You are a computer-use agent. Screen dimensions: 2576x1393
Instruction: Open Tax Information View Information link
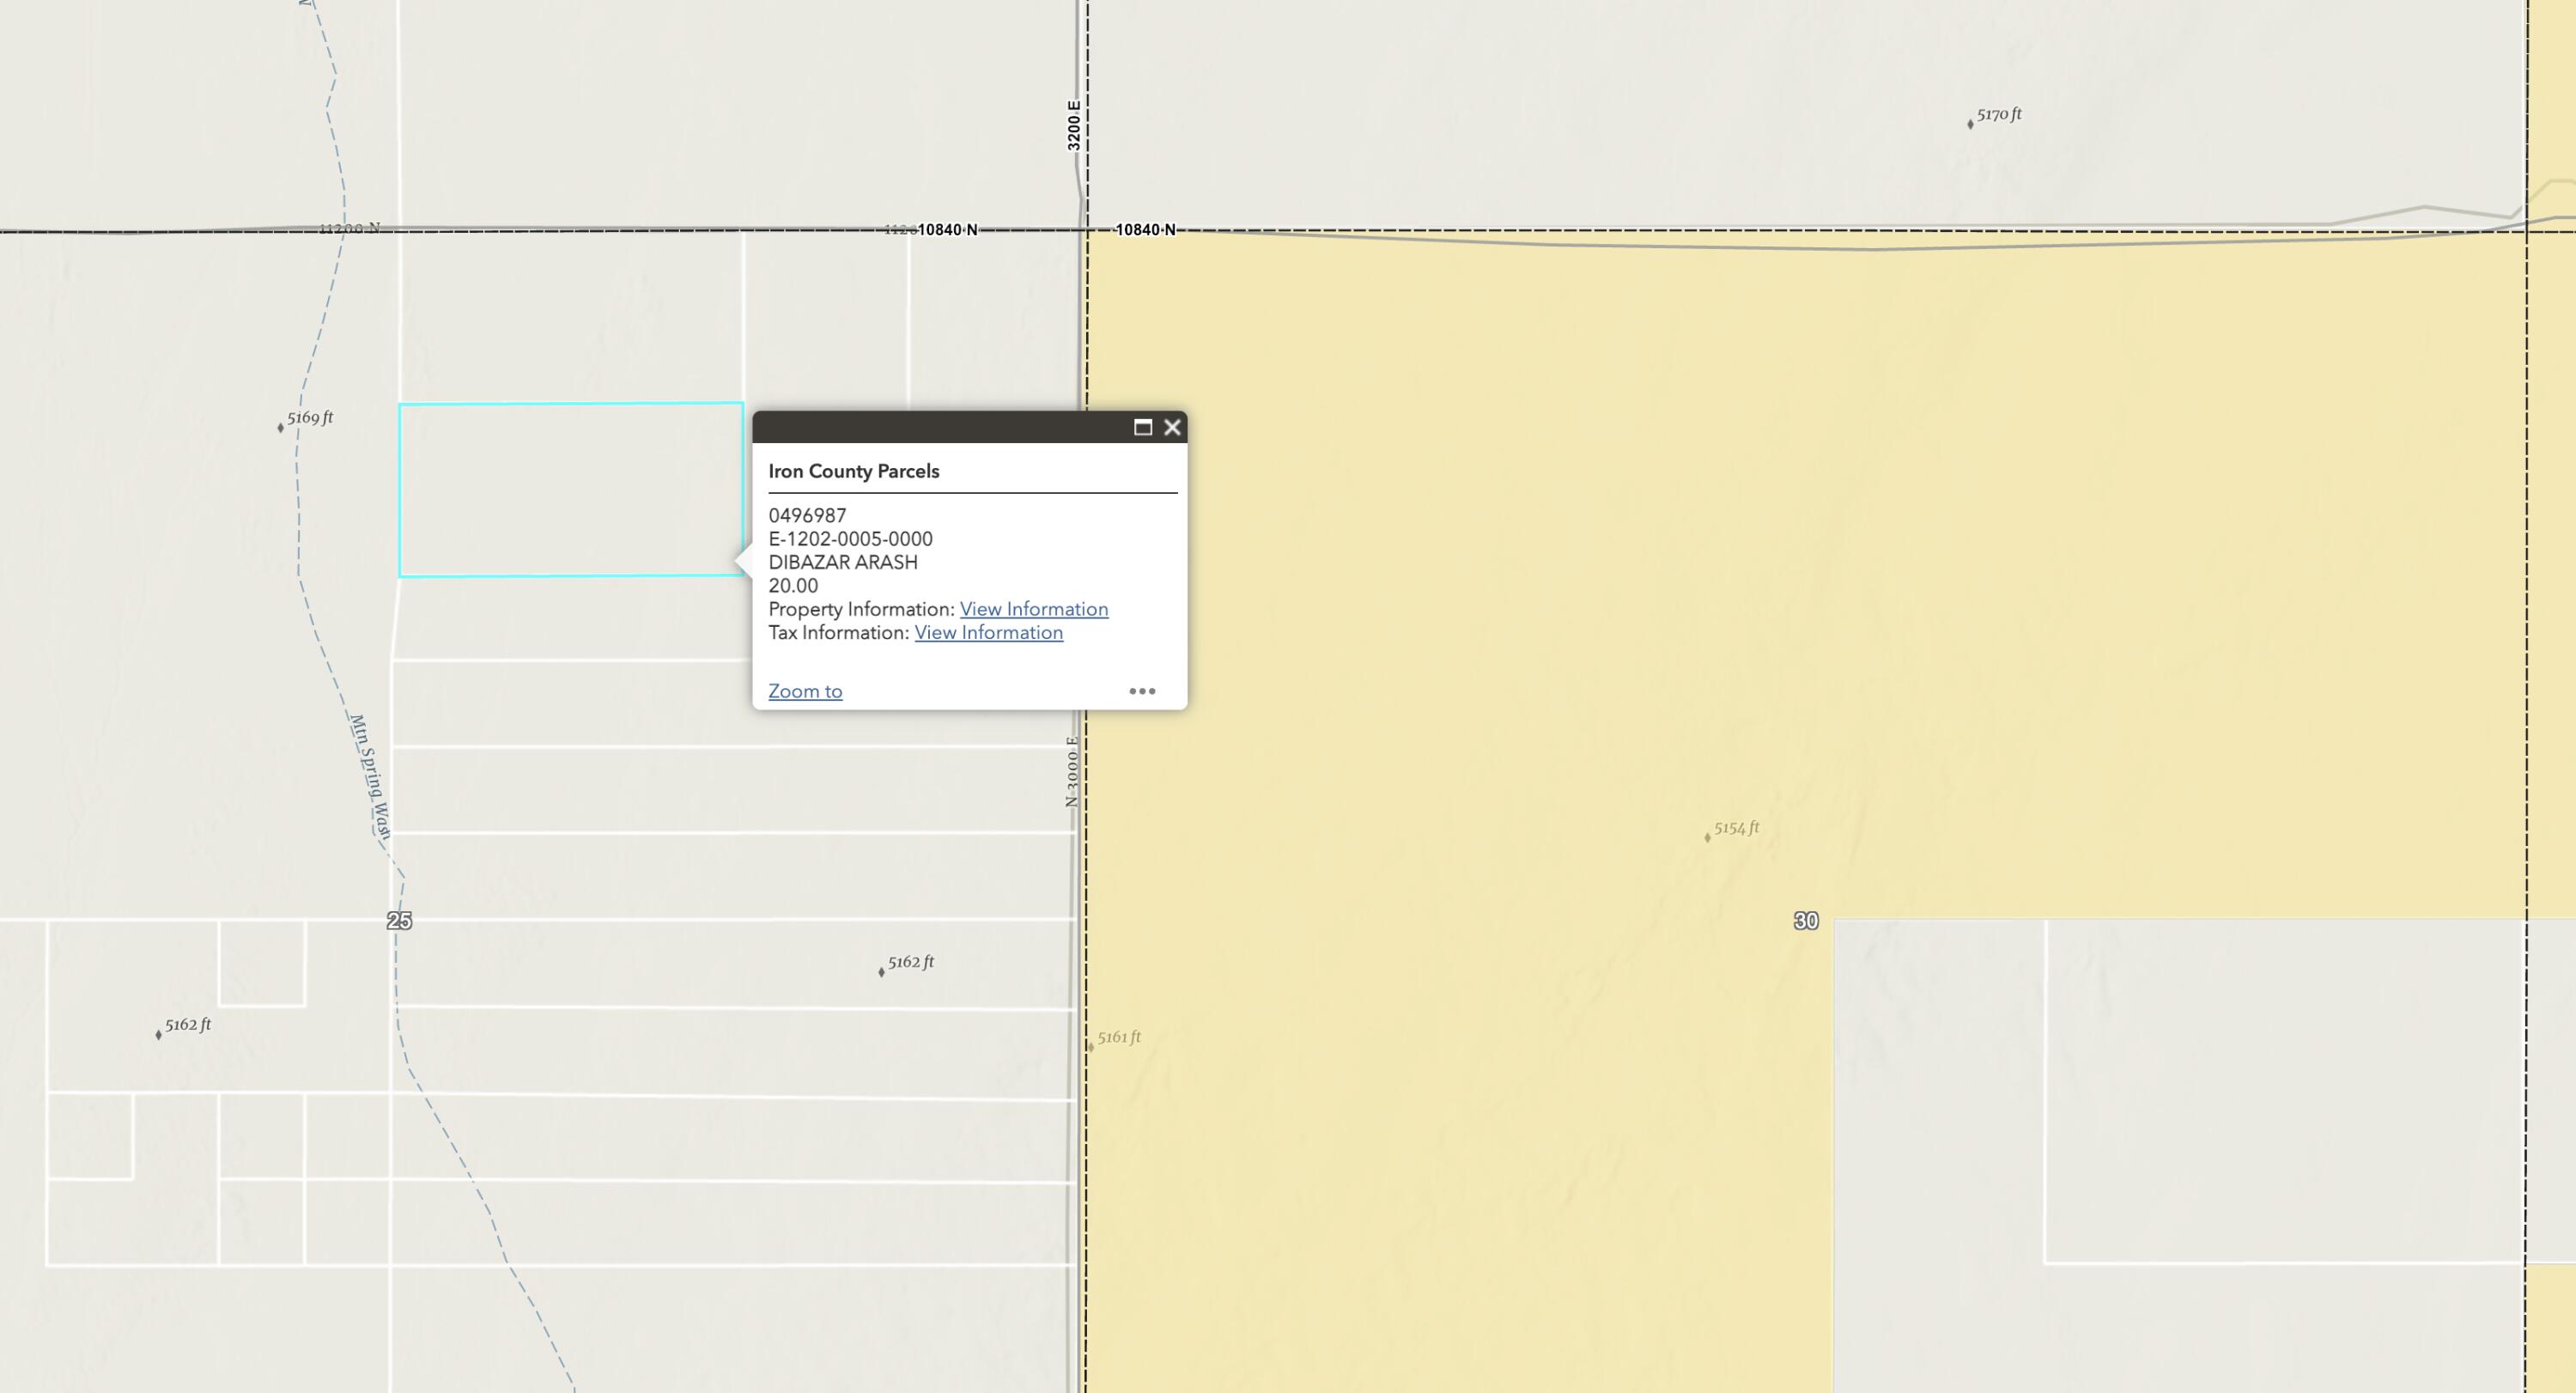pos(988,633)
